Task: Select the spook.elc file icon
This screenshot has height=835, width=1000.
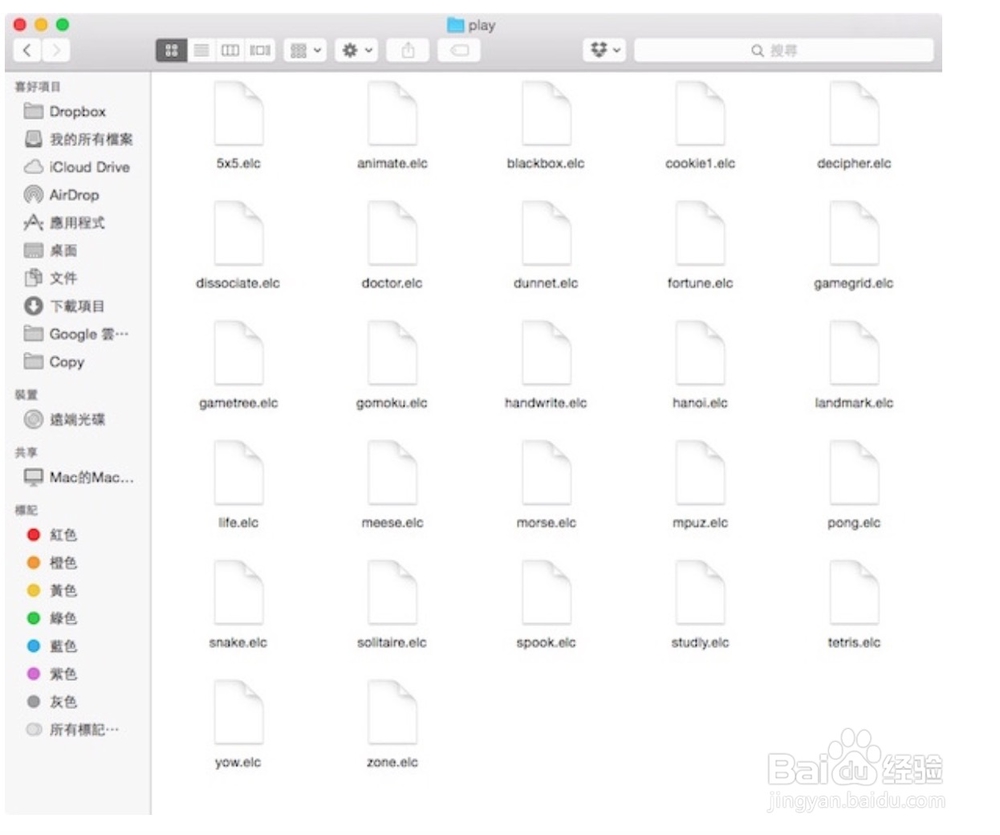Action: click(x=546, y=593)
